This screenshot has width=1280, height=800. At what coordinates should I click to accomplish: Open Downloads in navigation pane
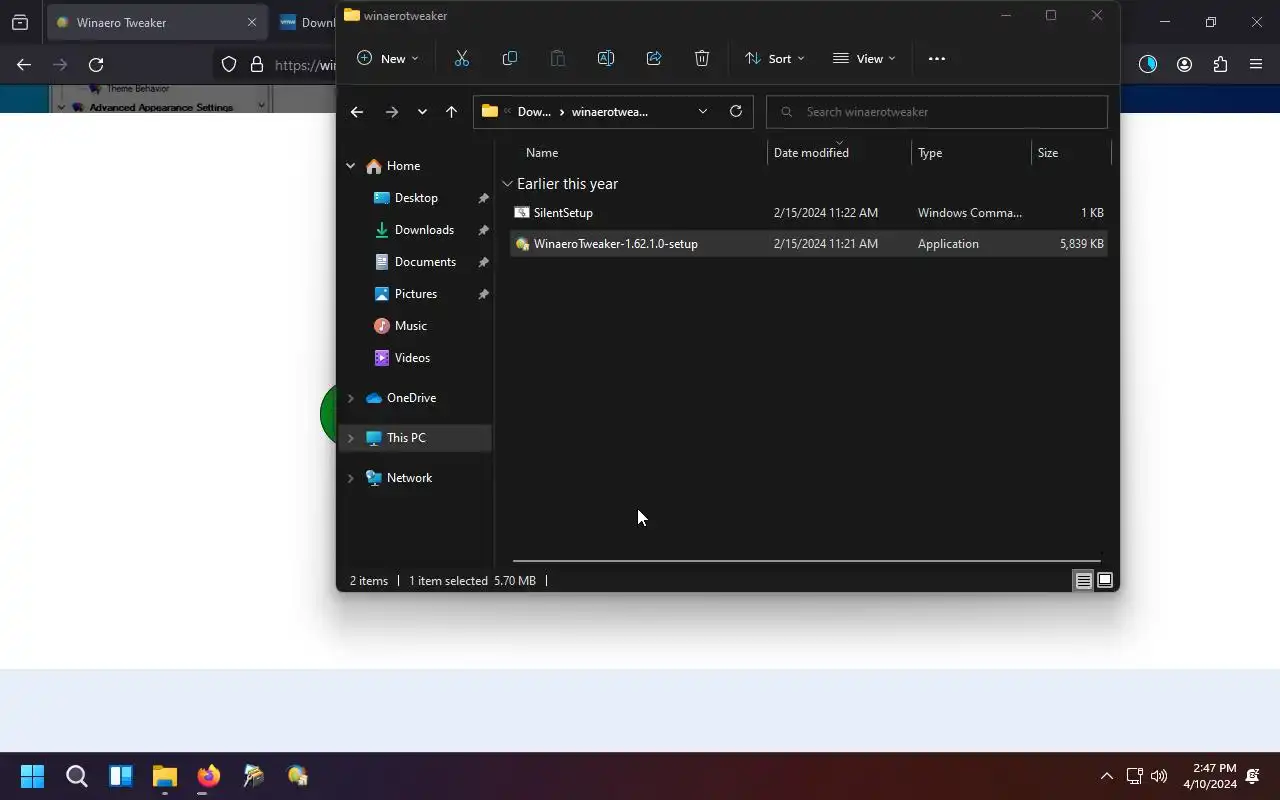coord(424,230)
